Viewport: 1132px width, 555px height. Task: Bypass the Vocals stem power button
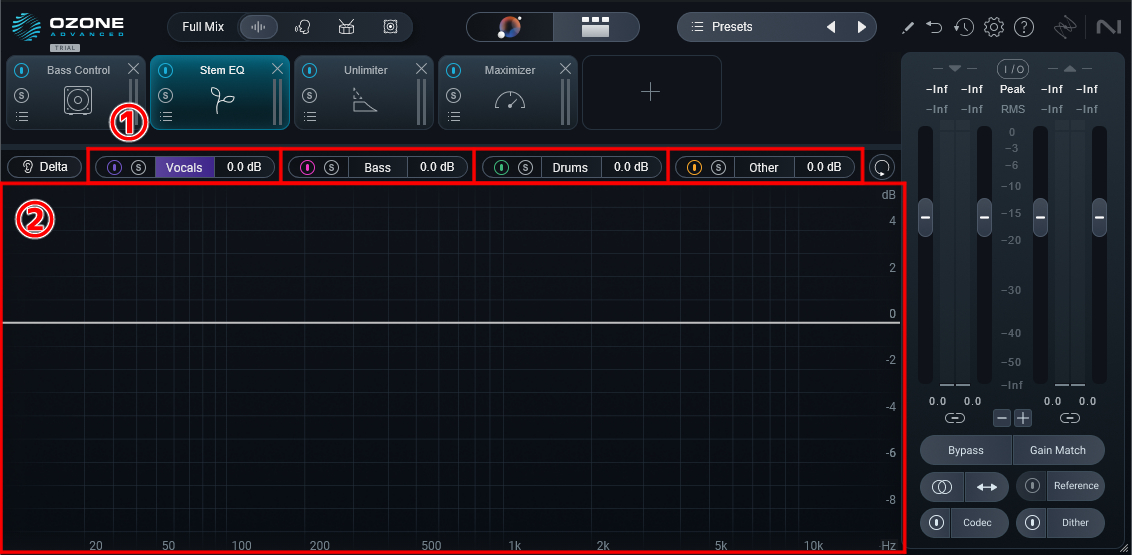point(114,167)
